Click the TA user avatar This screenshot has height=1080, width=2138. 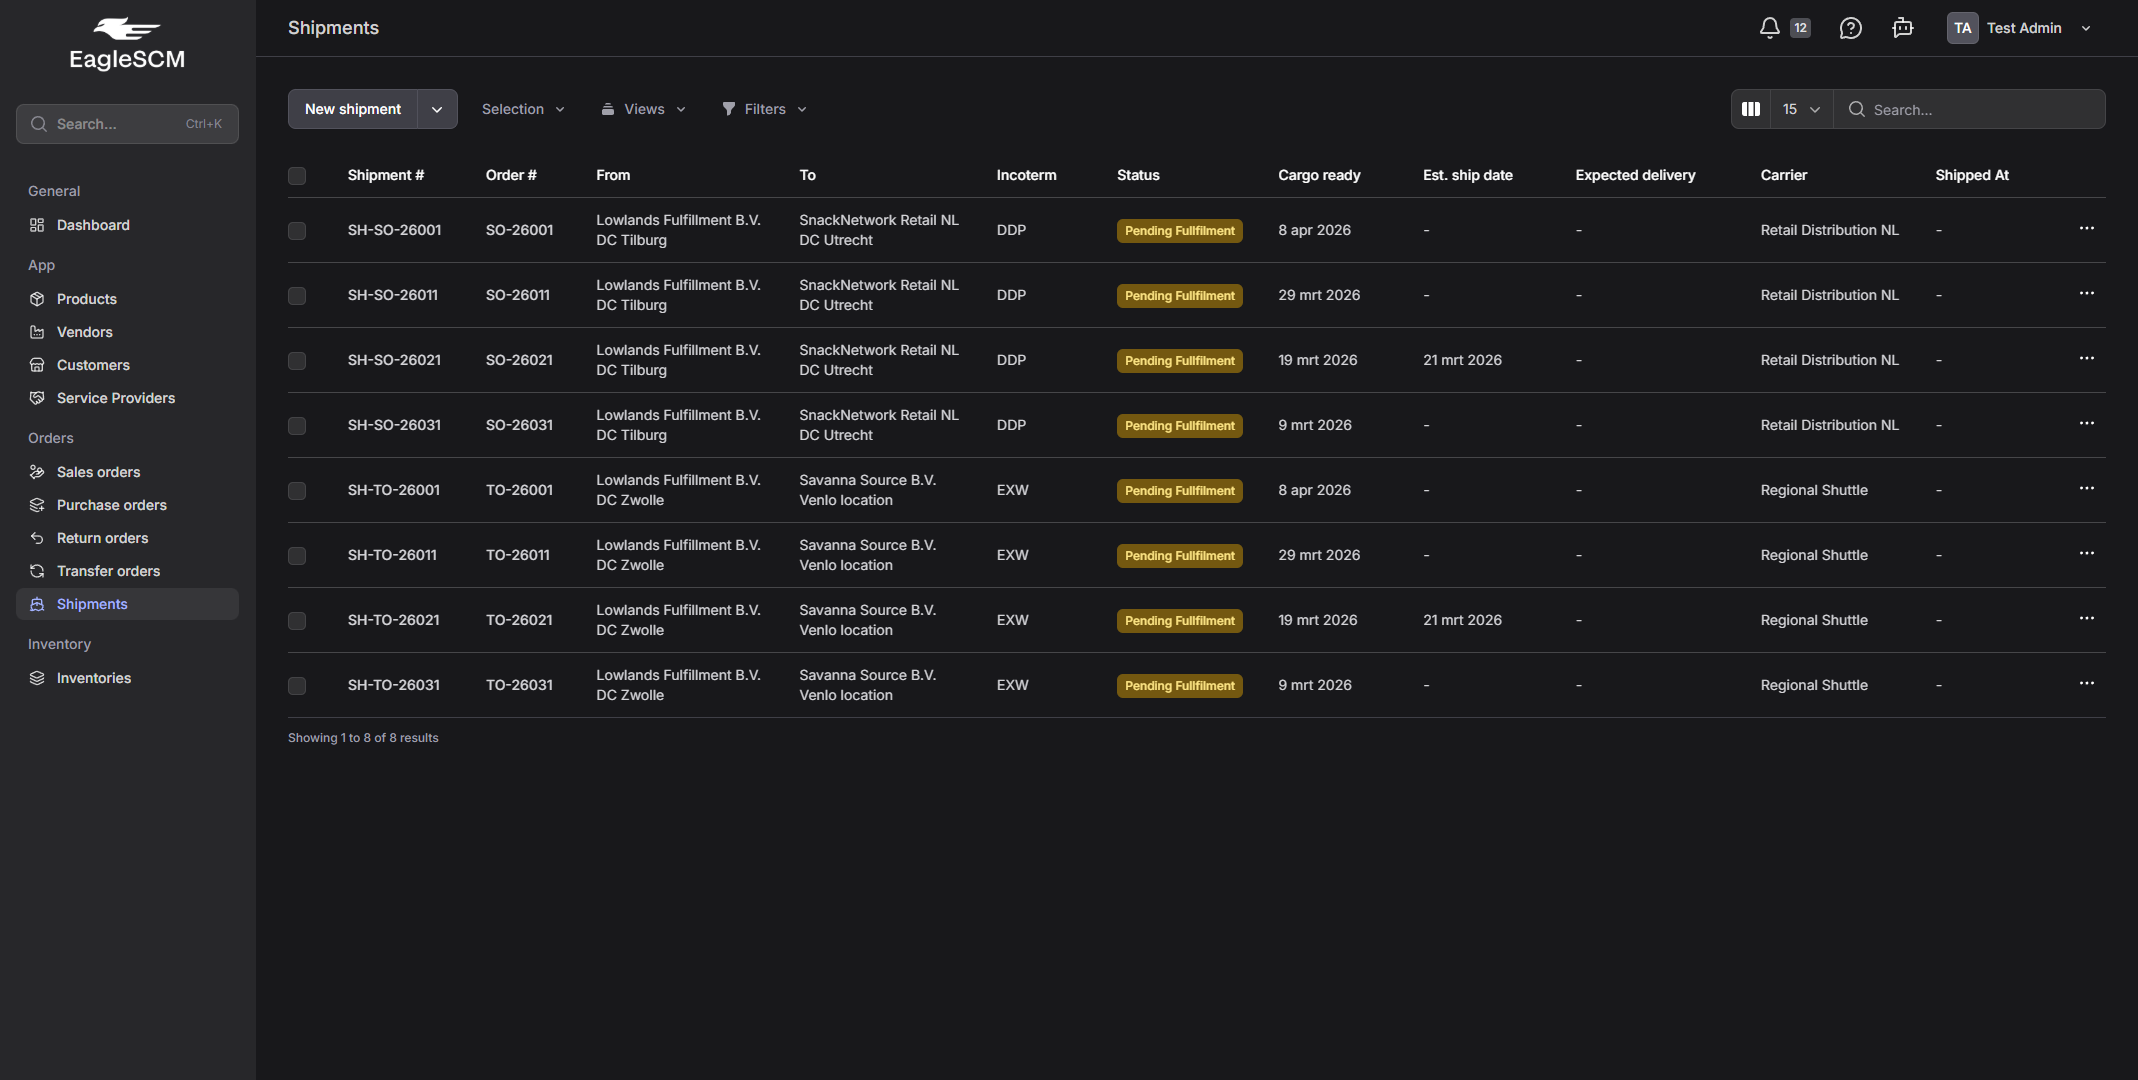pos(1962,28)
